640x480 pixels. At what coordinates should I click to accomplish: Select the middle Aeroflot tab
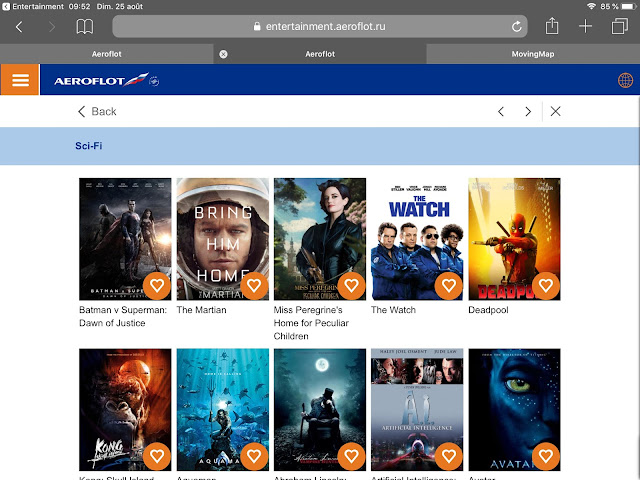point(320,54)
